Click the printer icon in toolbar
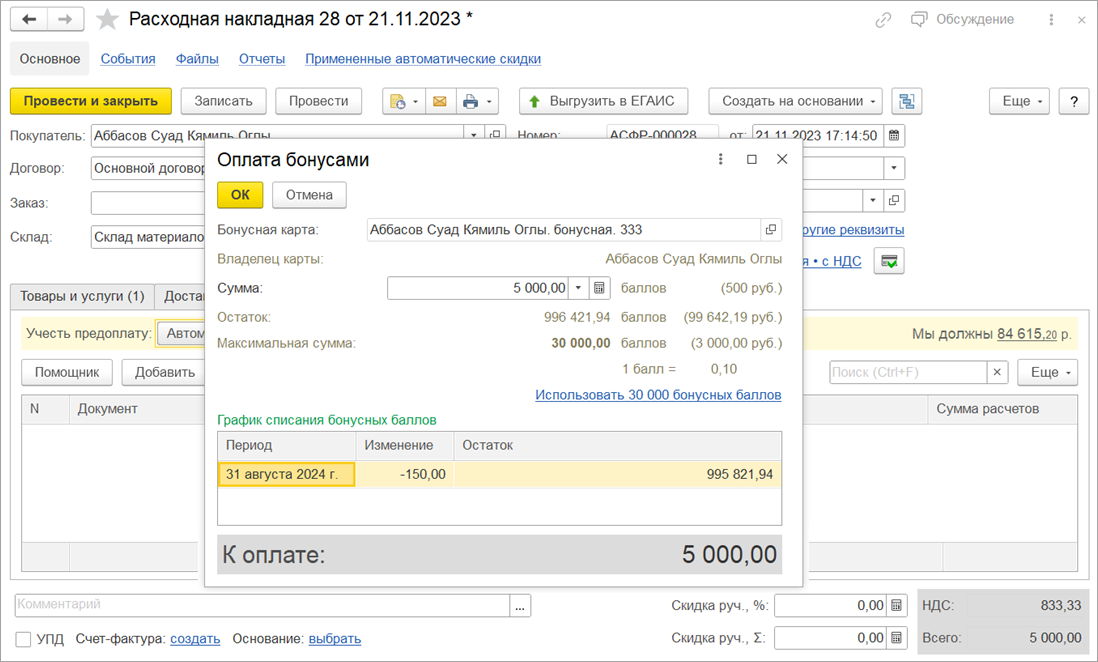1098x662 pixels. (469, 101)
